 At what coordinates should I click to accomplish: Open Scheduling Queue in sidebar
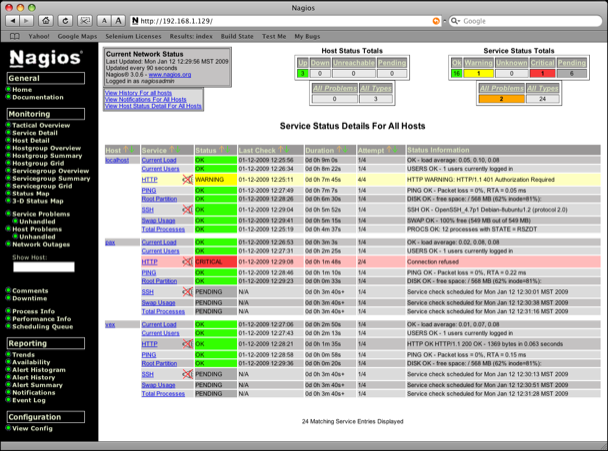[x=43, y=327]
